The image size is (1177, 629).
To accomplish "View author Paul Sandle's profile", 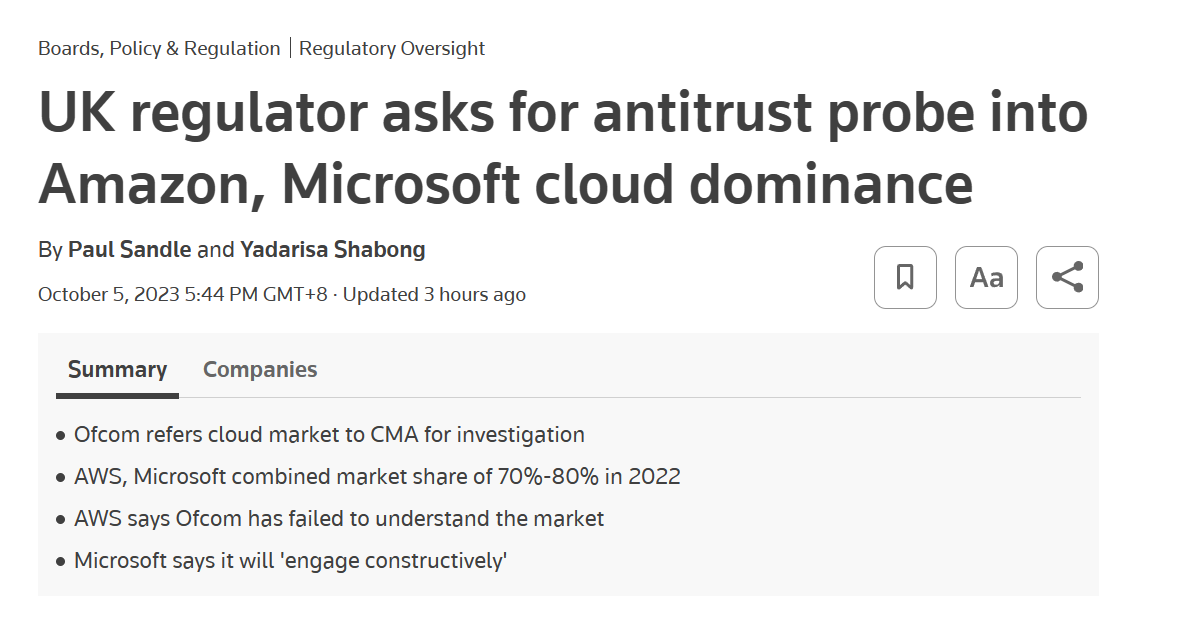I will 129,249.
